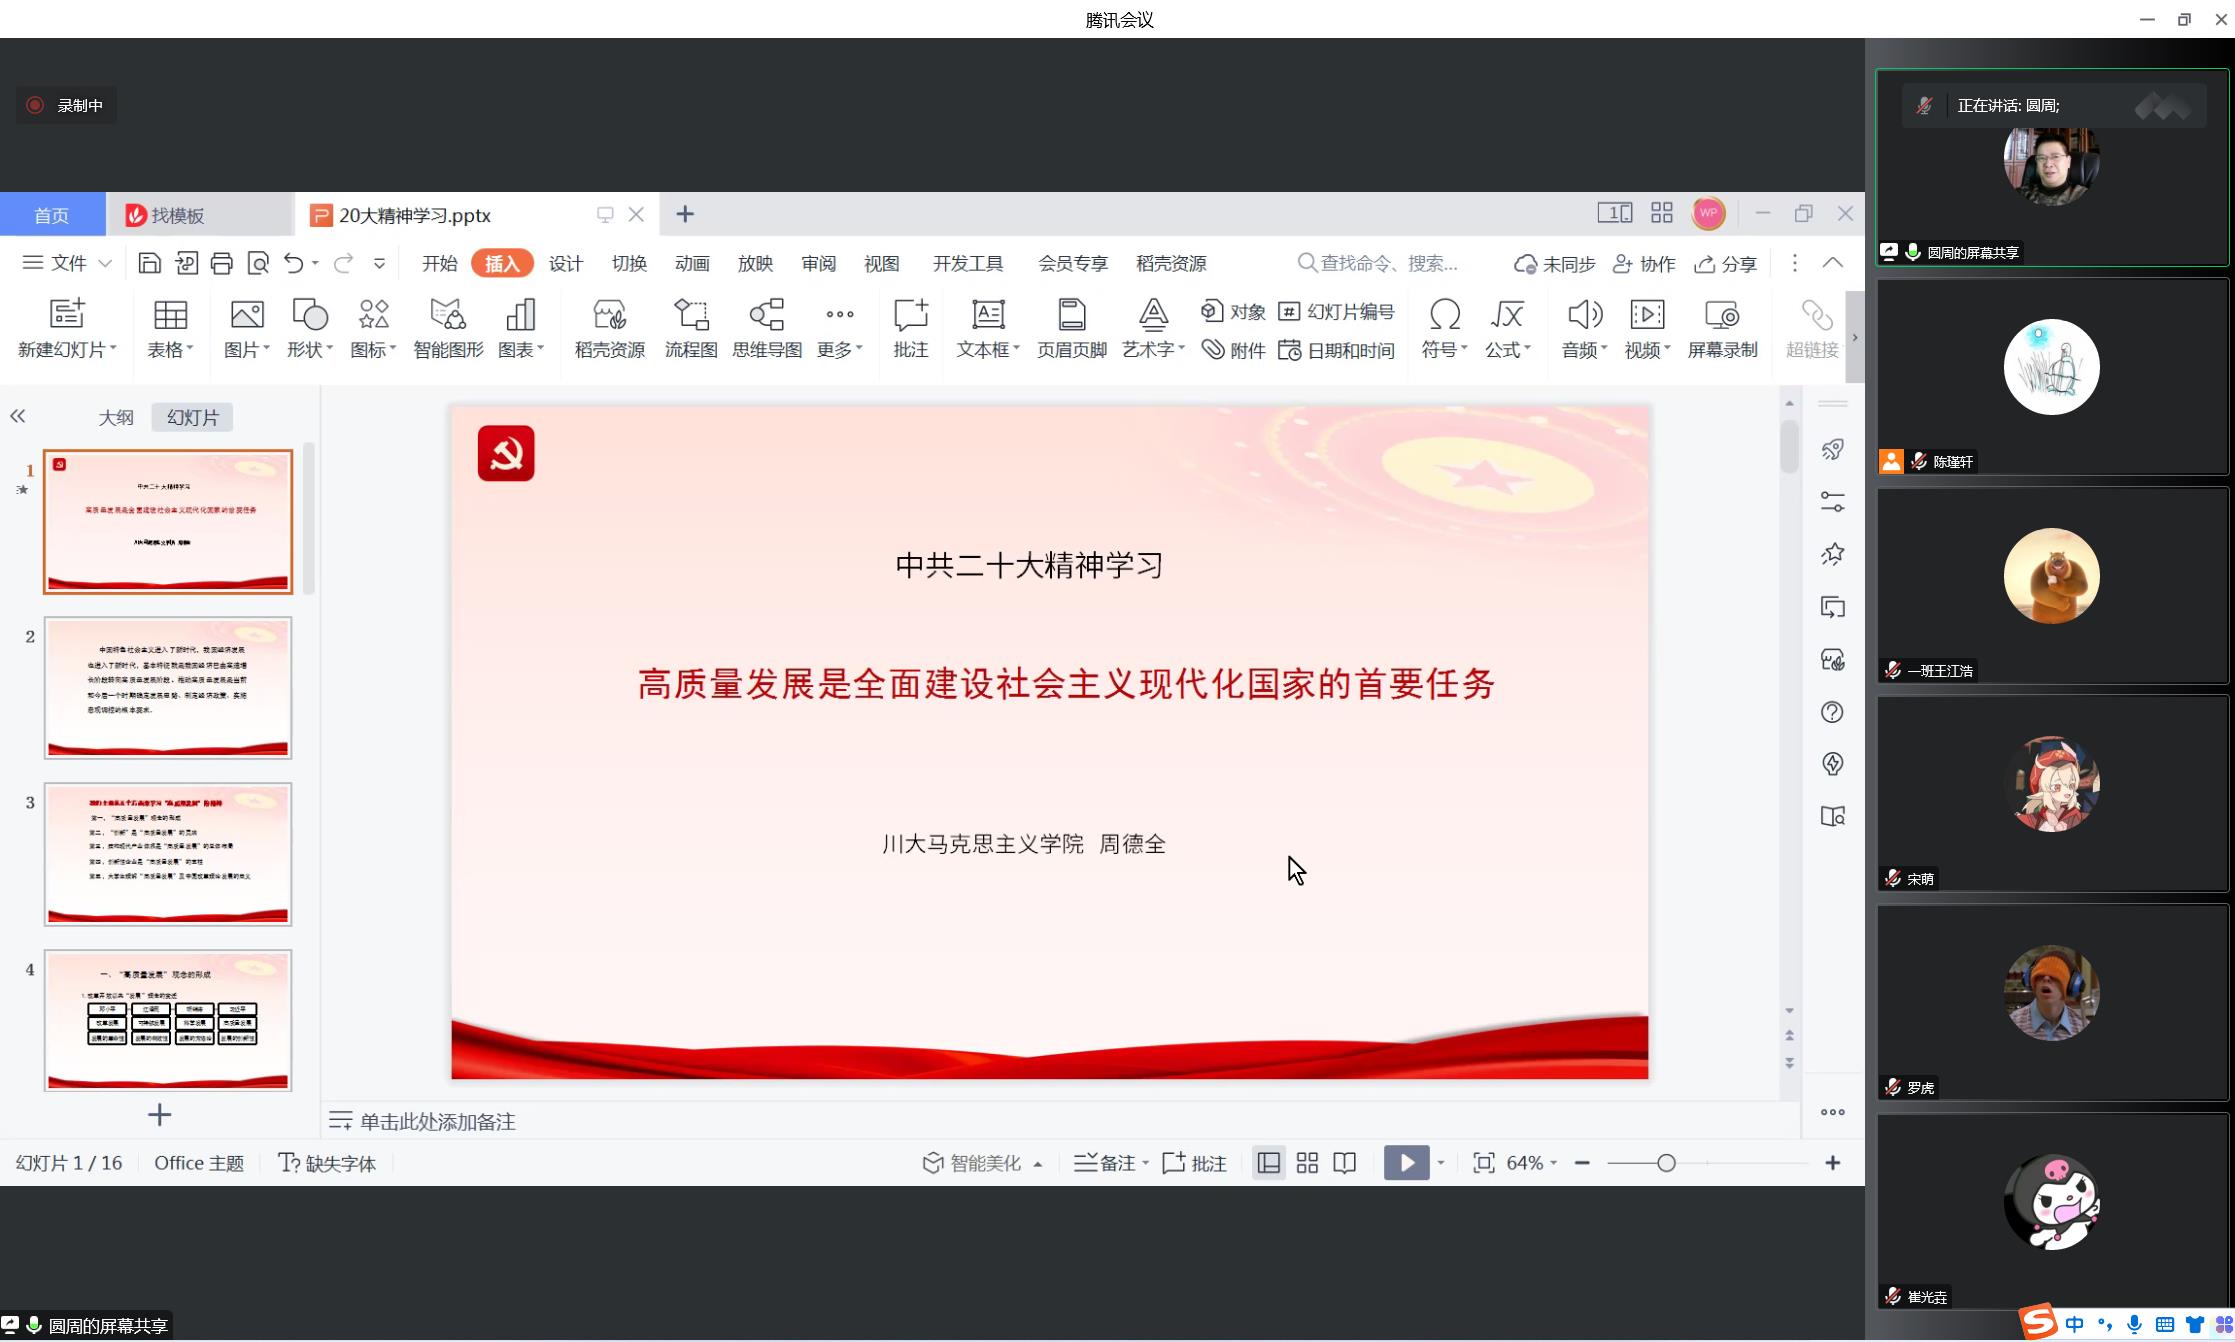The image size is (2235, 1342).
Task: Switch to the 动画 animation tab
Action: (x=692, y=263)
